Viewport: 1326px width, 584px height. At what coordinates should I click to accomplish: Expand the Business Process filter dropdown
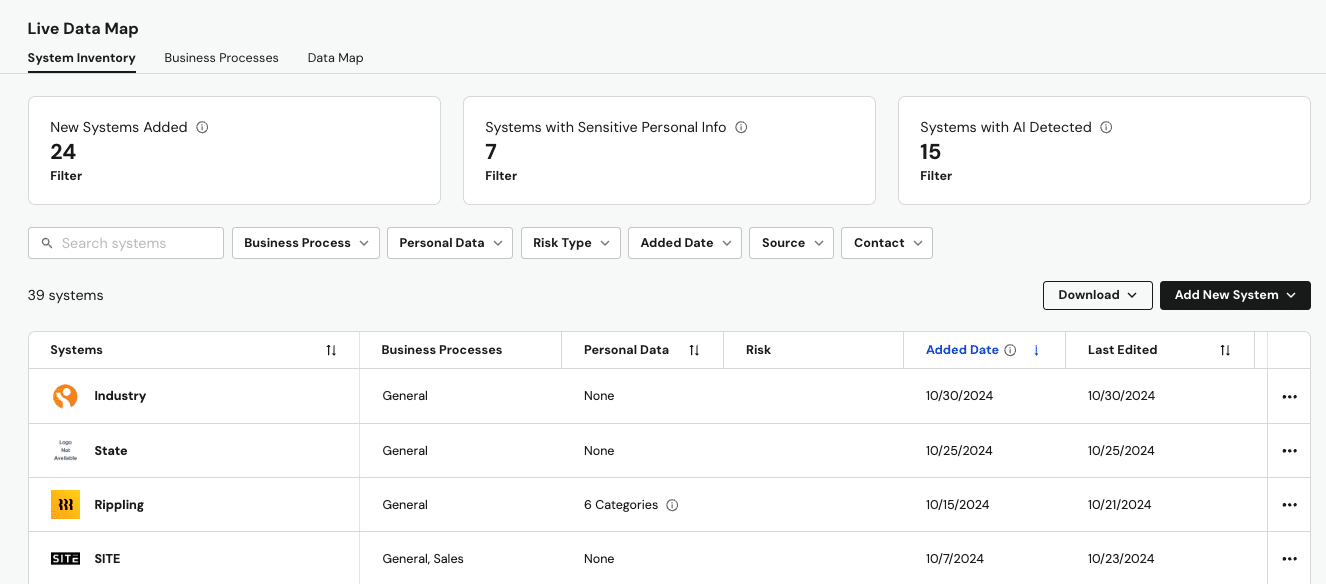306,243
